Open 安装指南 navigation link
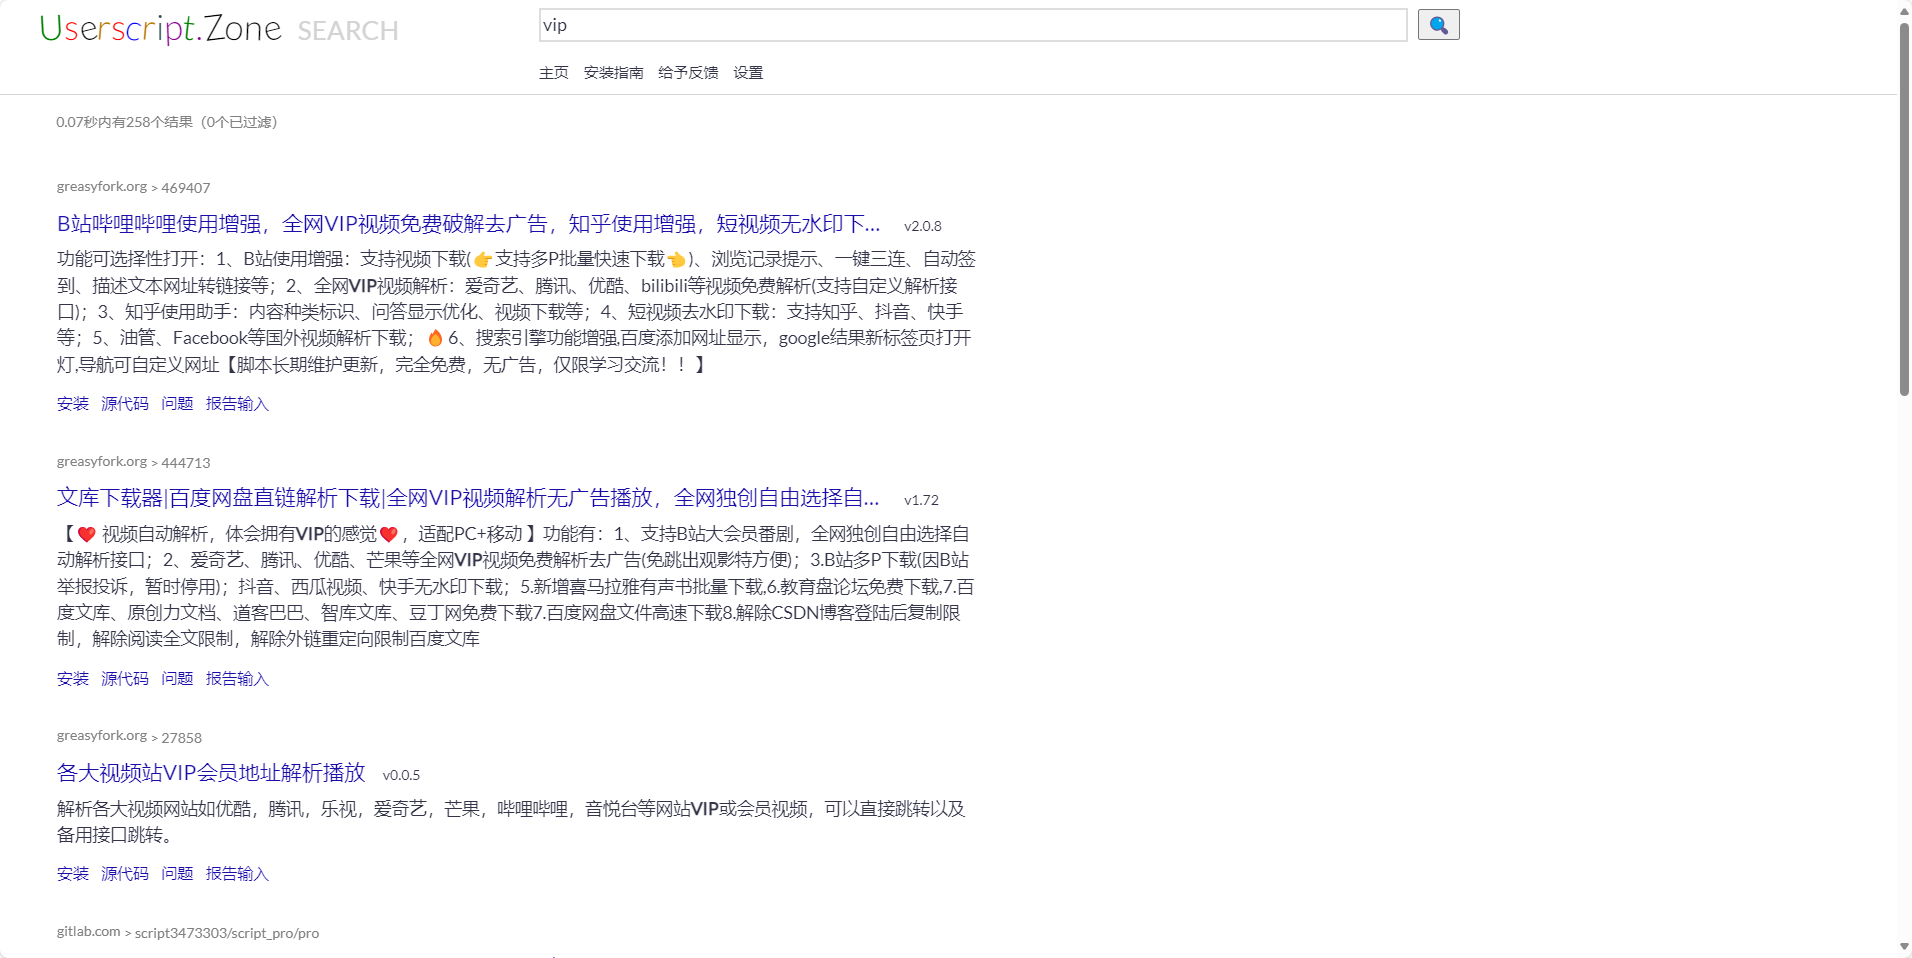1912x958 pixels. tap(613, 73)
